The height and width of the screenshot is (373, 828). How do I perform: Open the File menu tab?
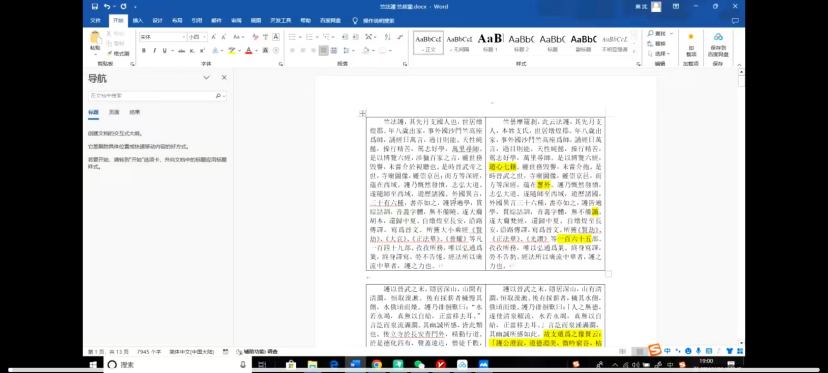[x=96, y=21]
